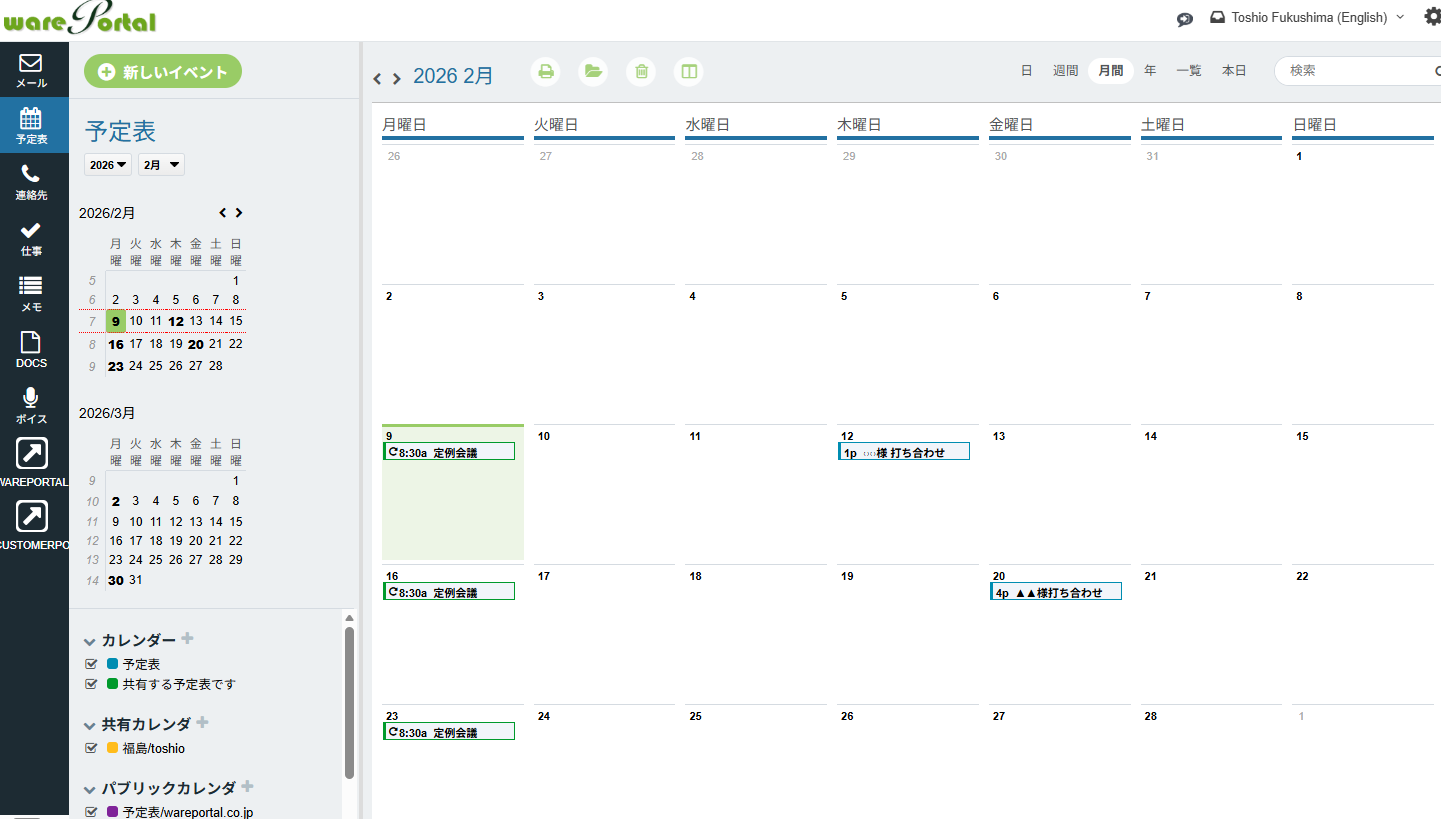Uncheck the 予定表 calendar checkbox

tap(91, 664)
